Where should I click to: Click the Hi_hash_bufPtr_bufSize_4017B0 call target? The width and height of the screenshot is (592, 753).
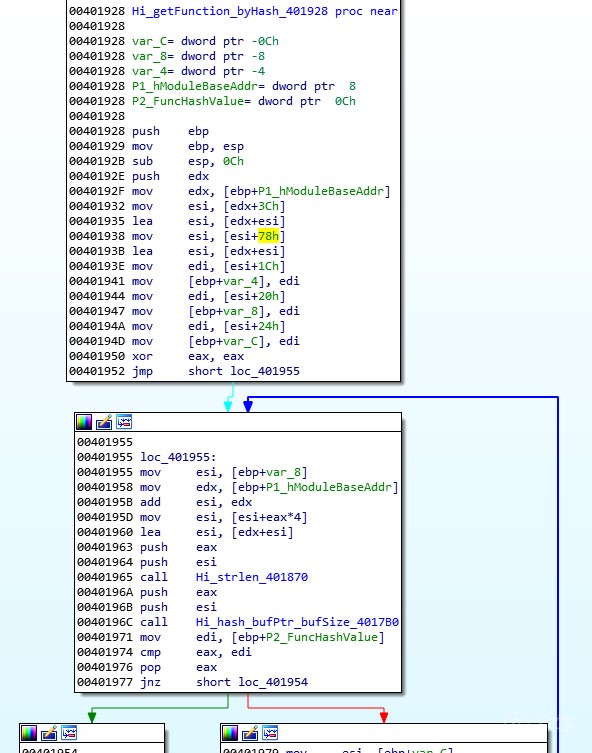coord(297,622)
